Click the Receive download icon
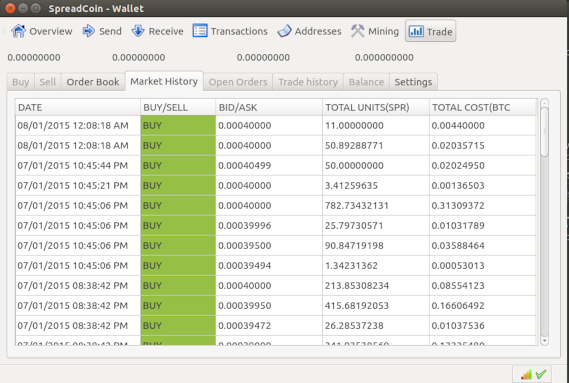The height and width of the screenshot is (383, 569). pos(138,31)
